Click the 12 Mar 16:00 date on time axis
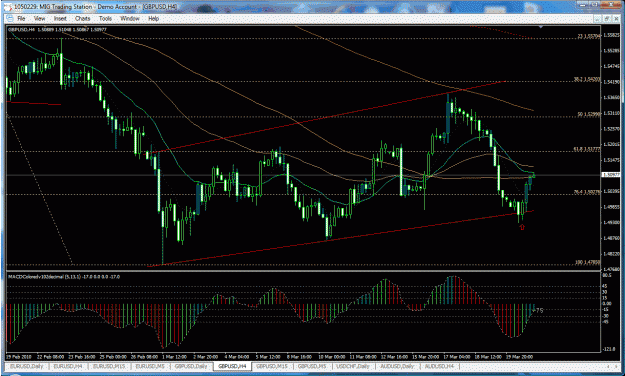The width and height of the screenshot is (625, 376). [394, 356]
